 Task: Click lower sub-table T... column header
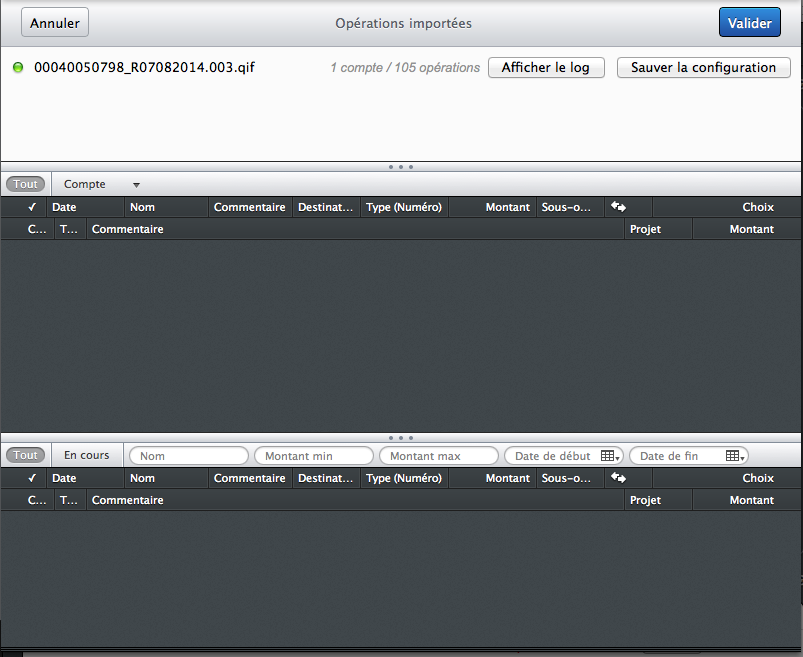pyautogui.click(x=69, y=500)
